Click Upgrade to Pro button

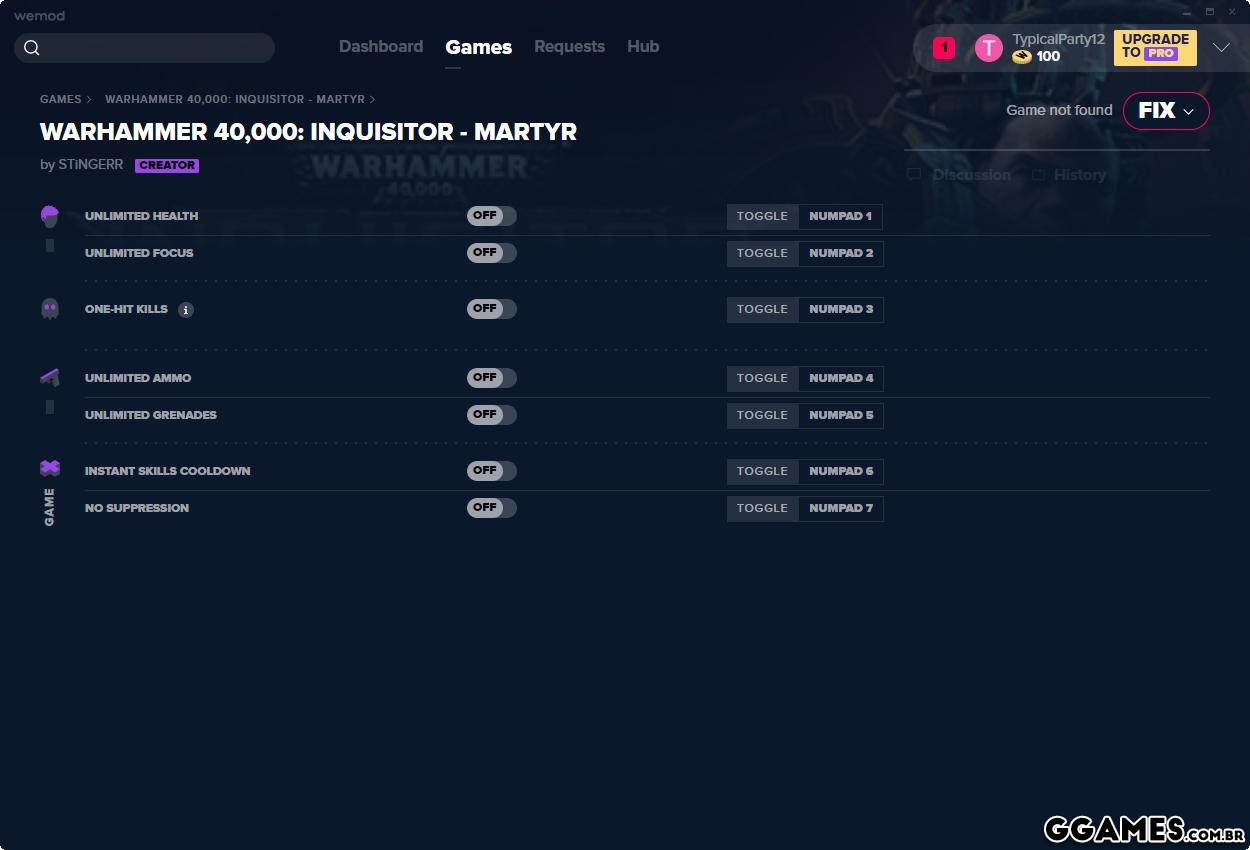tap(1155, 47)
